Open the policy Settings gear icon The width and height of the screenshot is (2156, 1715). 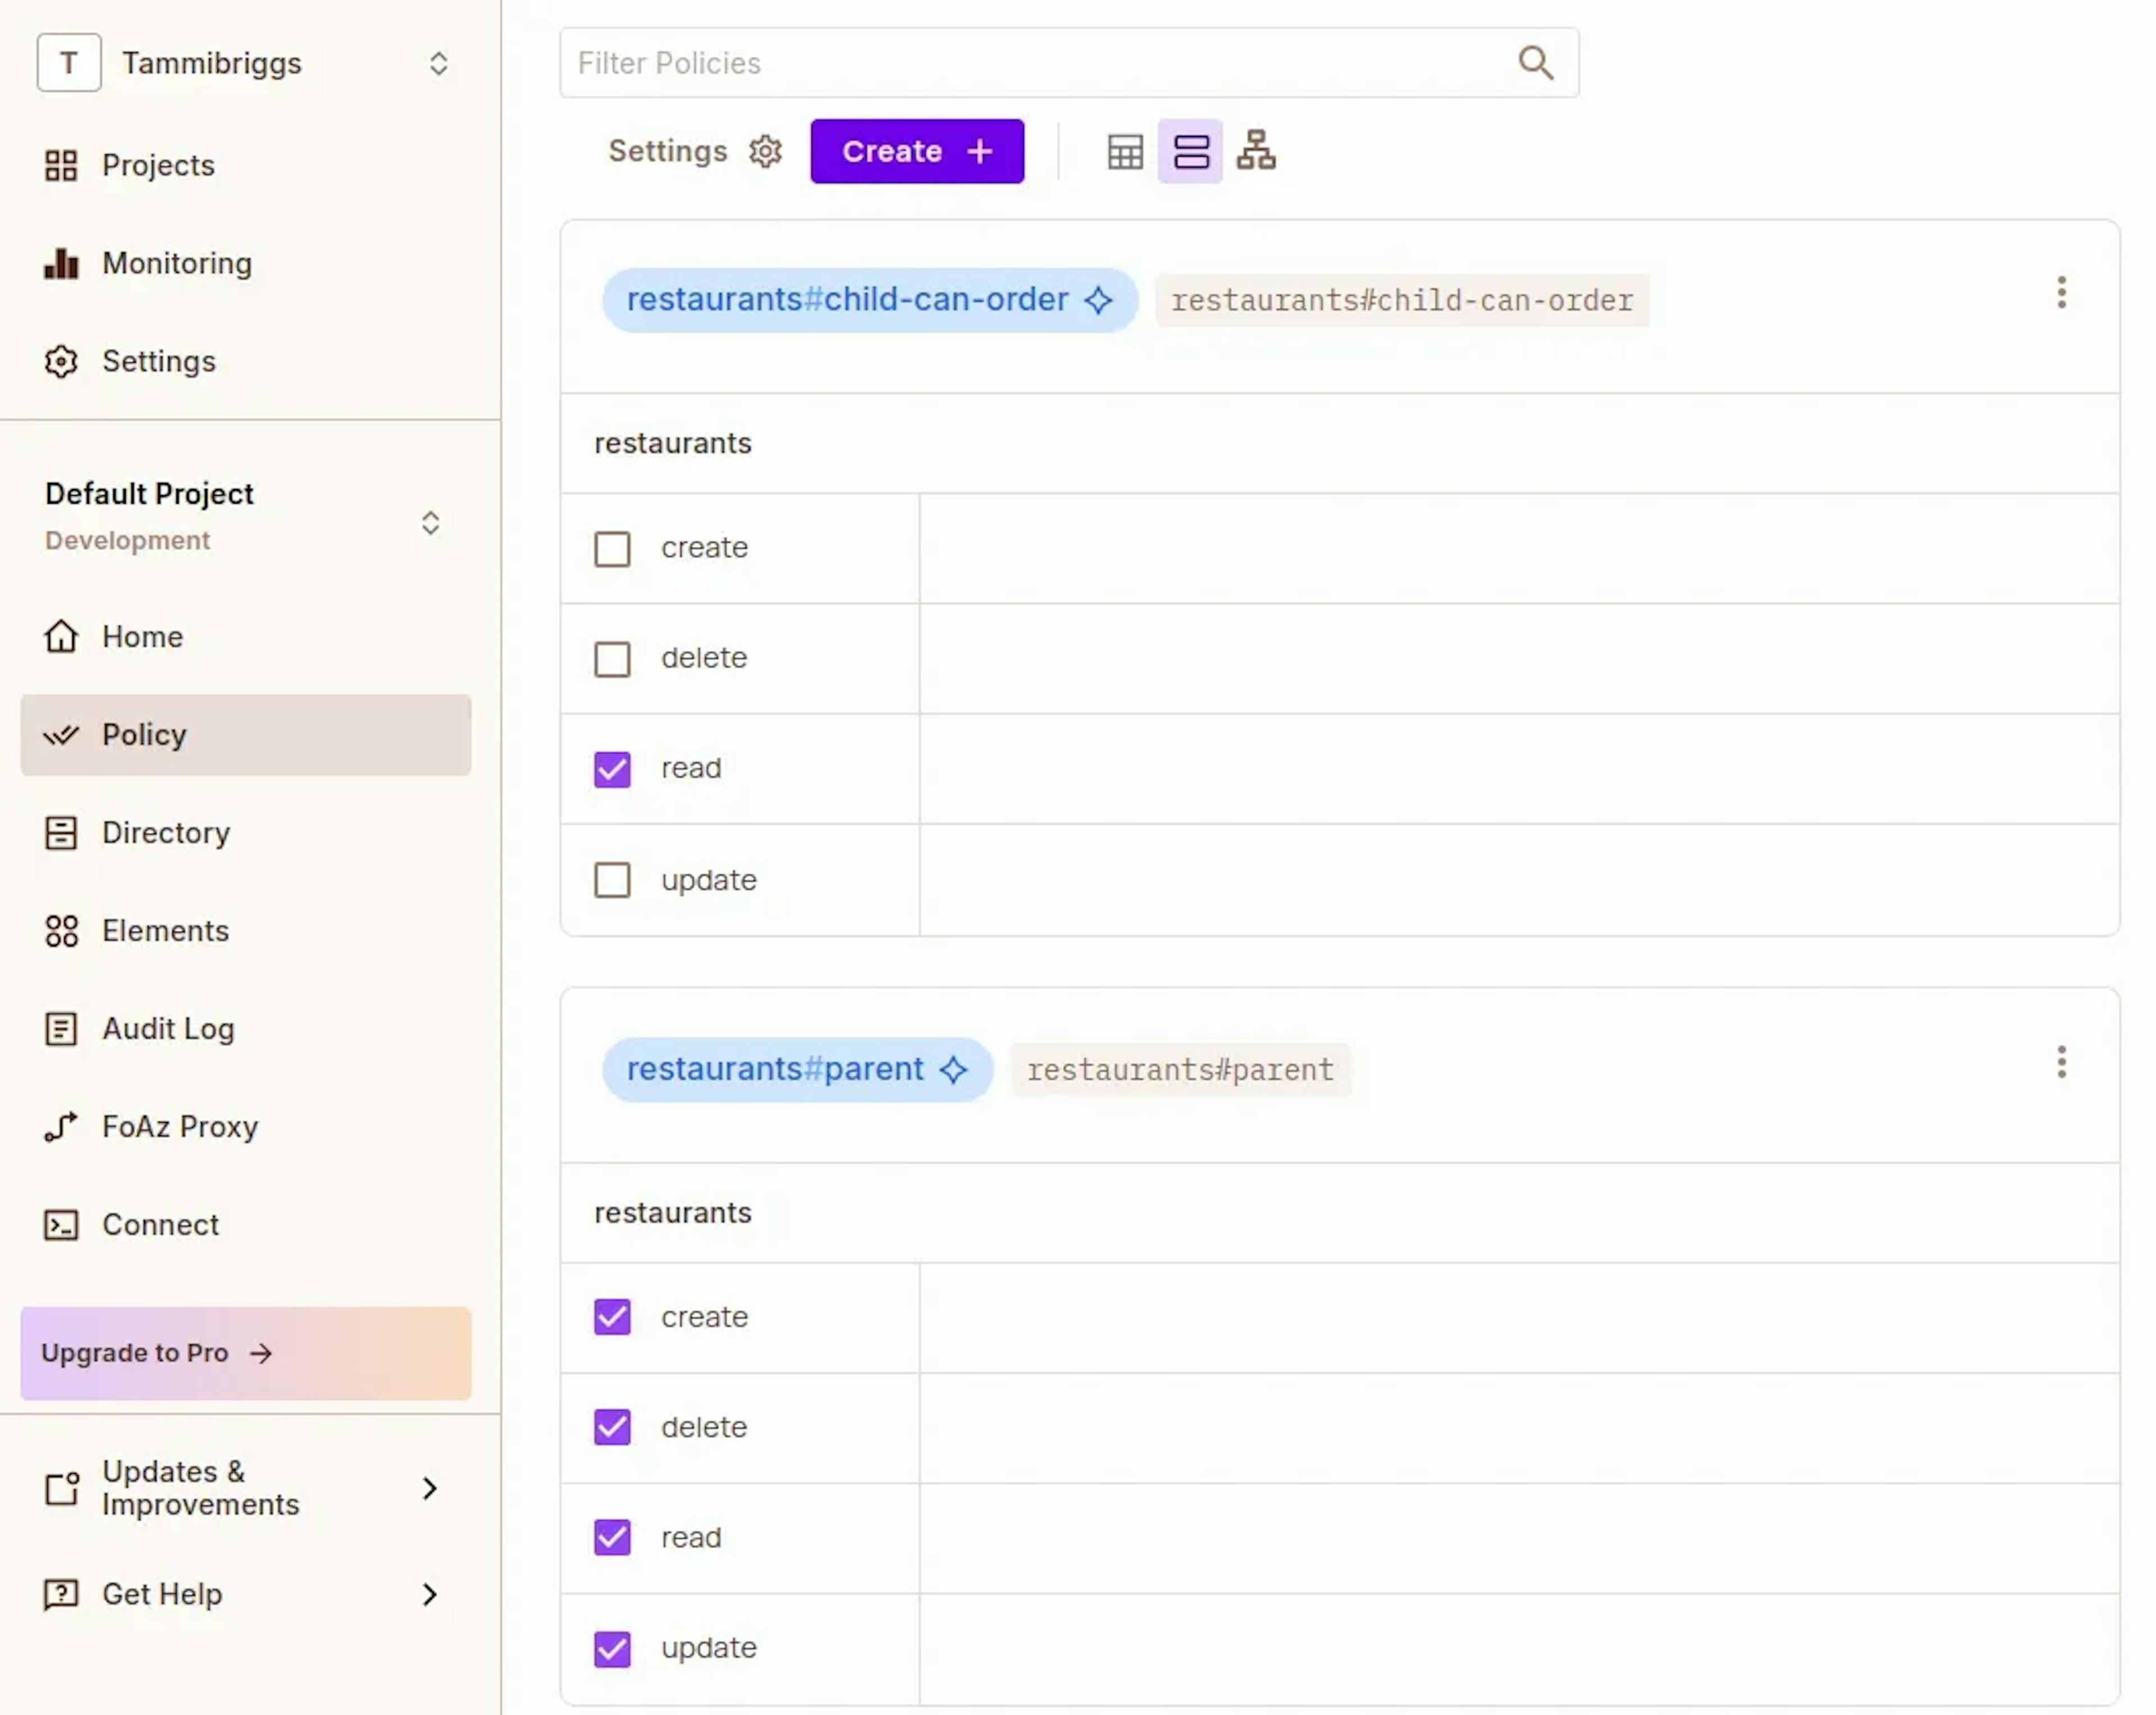tap(765, 151)
